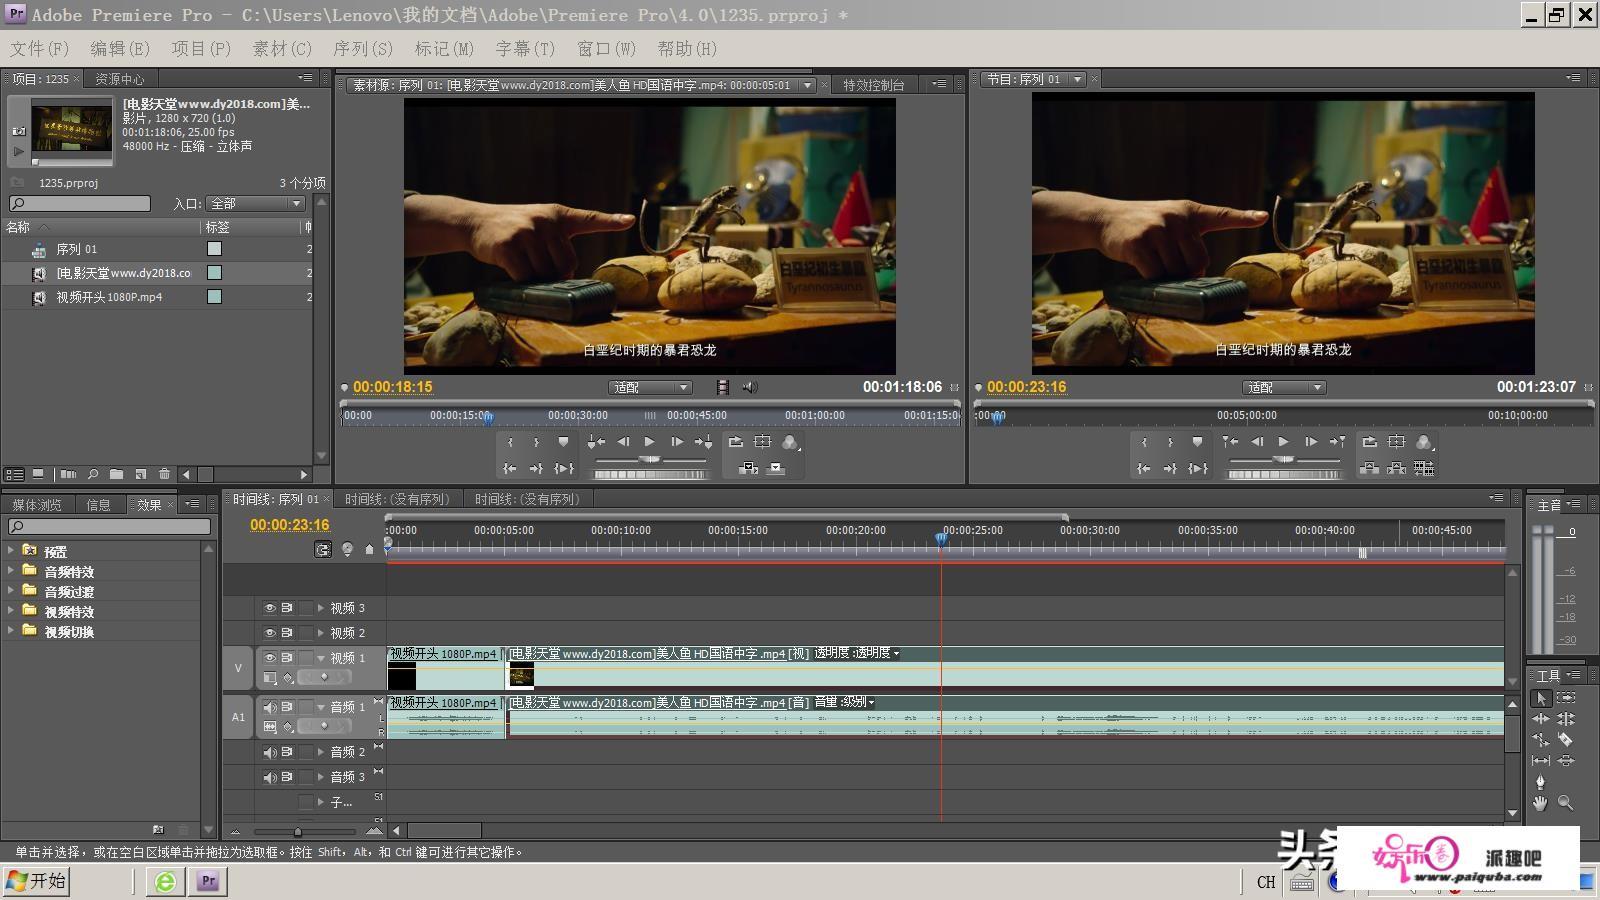This screenshot has width=1600, height=900.
Task: Play In to Out in source monitor
Action: (x=564, y=468)
